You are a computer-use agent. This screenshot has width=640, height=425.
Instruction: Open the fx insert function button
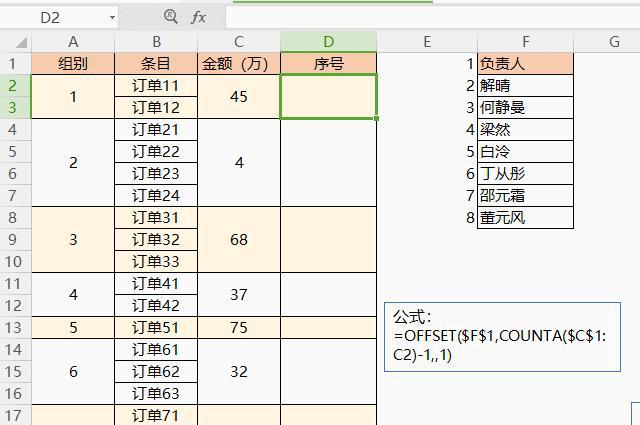[198, 17]
